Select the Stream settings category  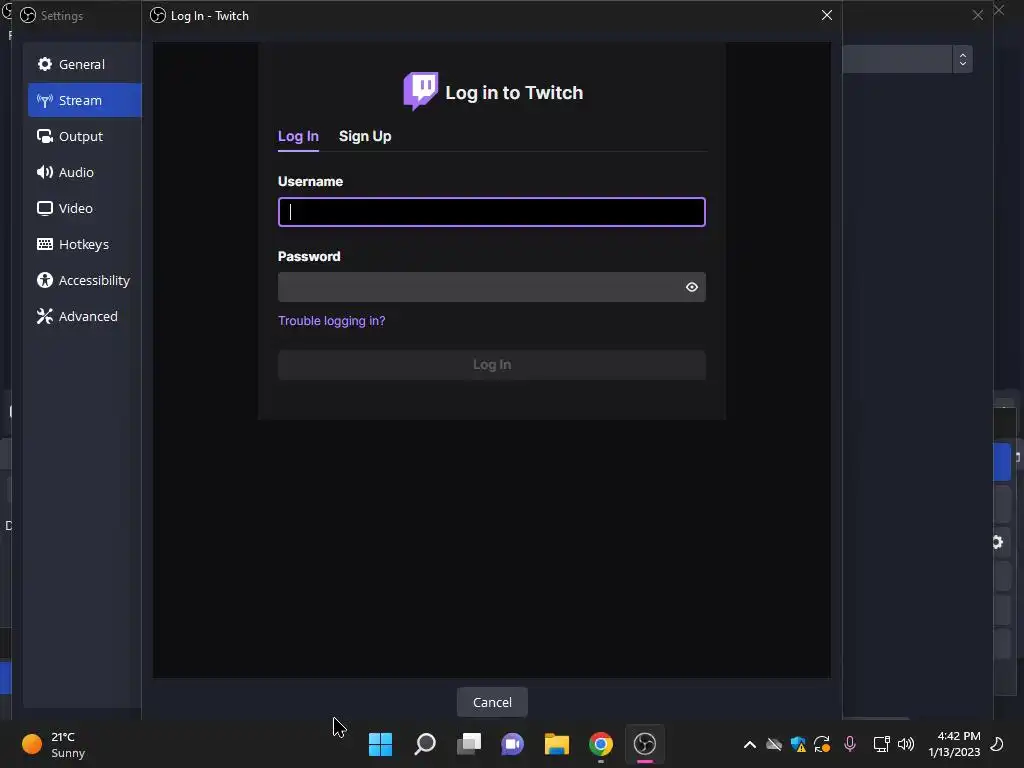(84, 100)
